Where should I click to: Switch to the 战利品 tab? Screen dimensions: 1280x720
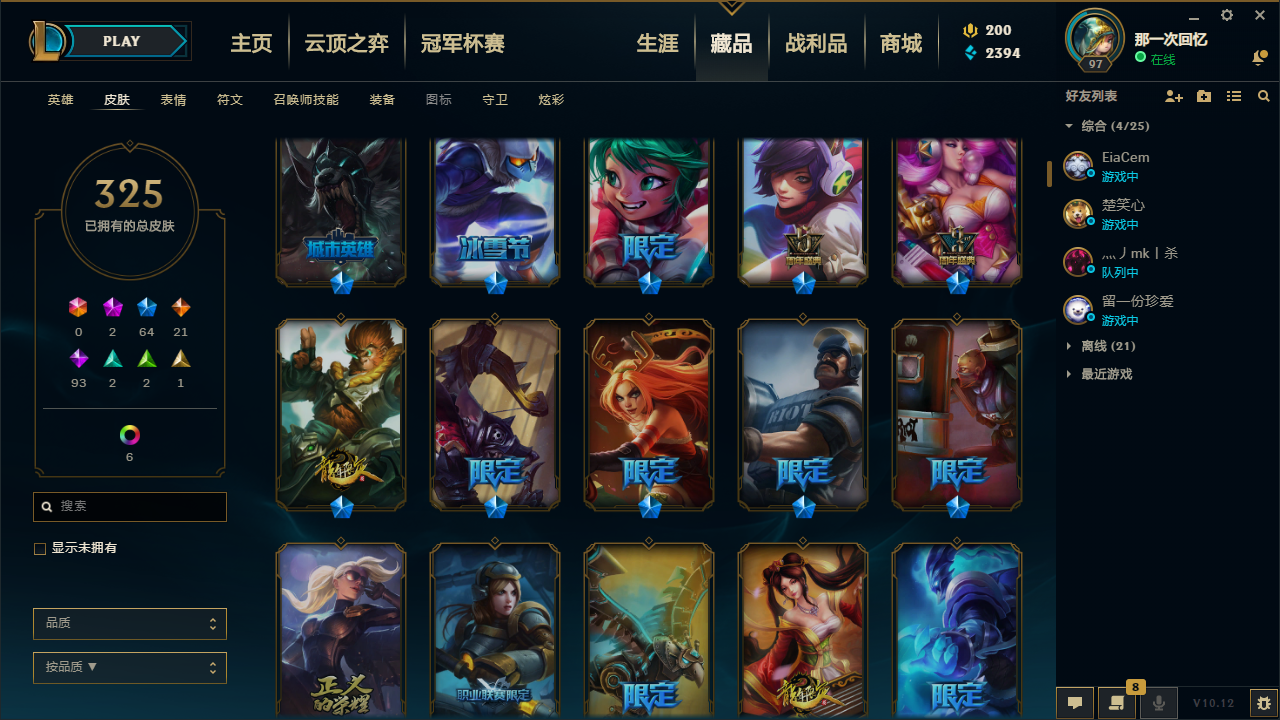(x=816, y=44)
